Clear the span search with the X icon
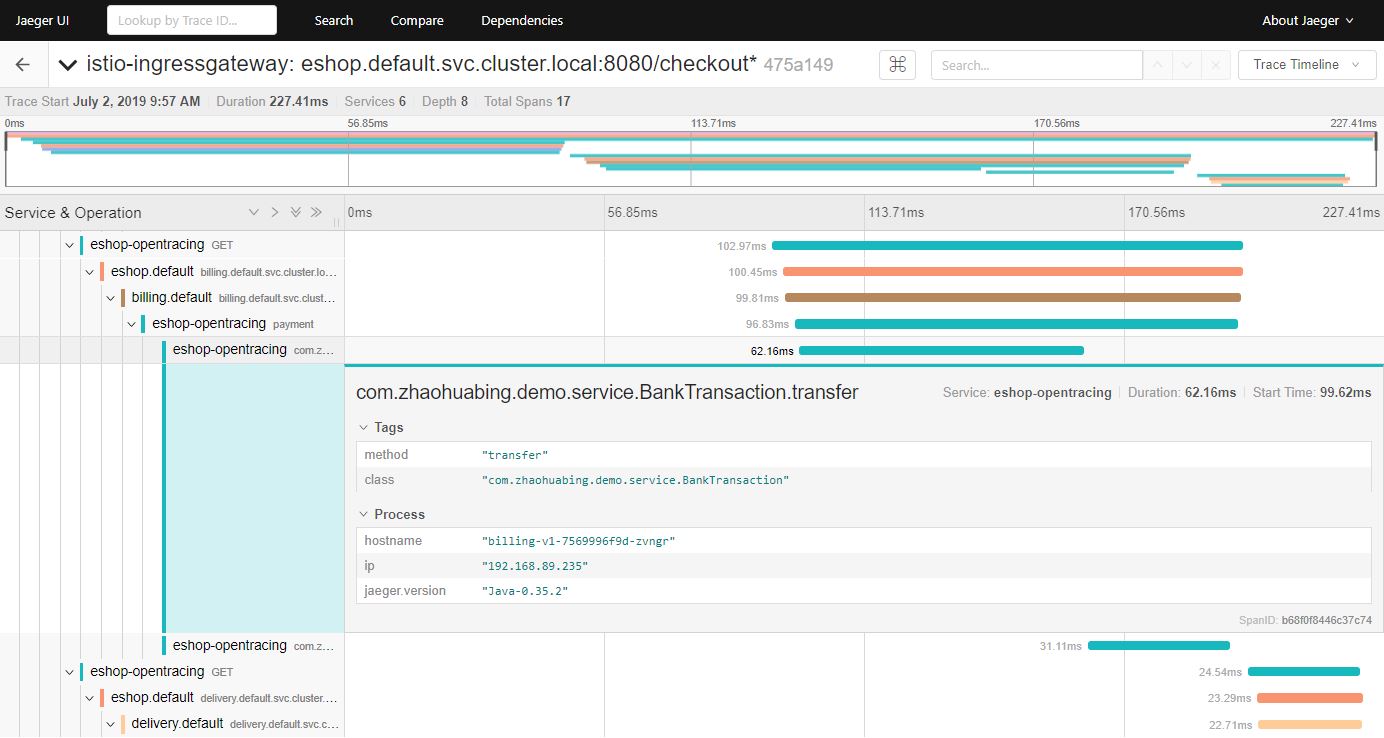 tap(1215, 65)
